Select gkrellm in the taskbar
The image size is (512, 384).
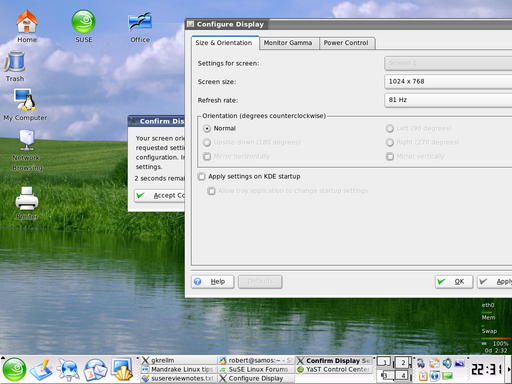pos(178,360)
